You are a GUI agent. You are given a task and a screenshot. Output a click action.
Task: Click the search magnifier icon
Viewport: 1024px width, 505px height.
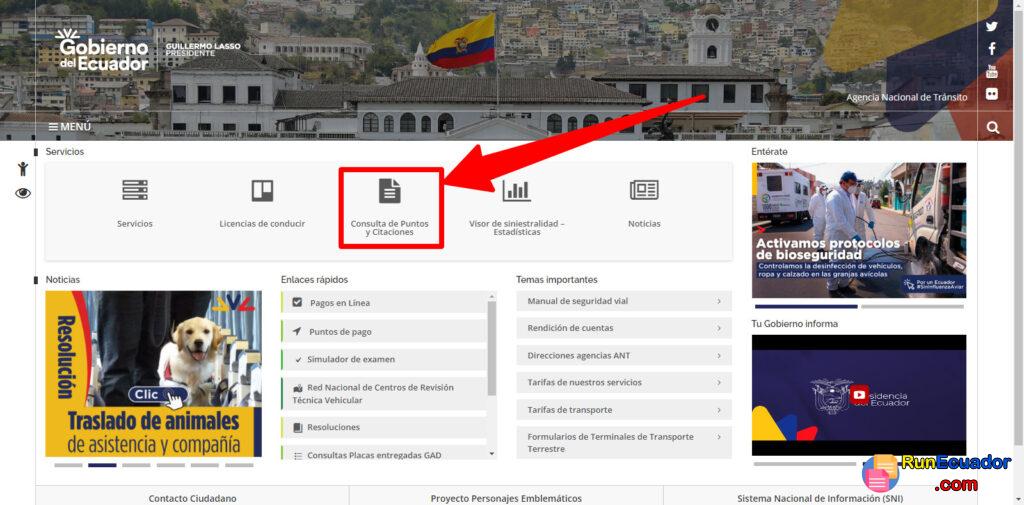pyautogui.click(x=993, y=128)
